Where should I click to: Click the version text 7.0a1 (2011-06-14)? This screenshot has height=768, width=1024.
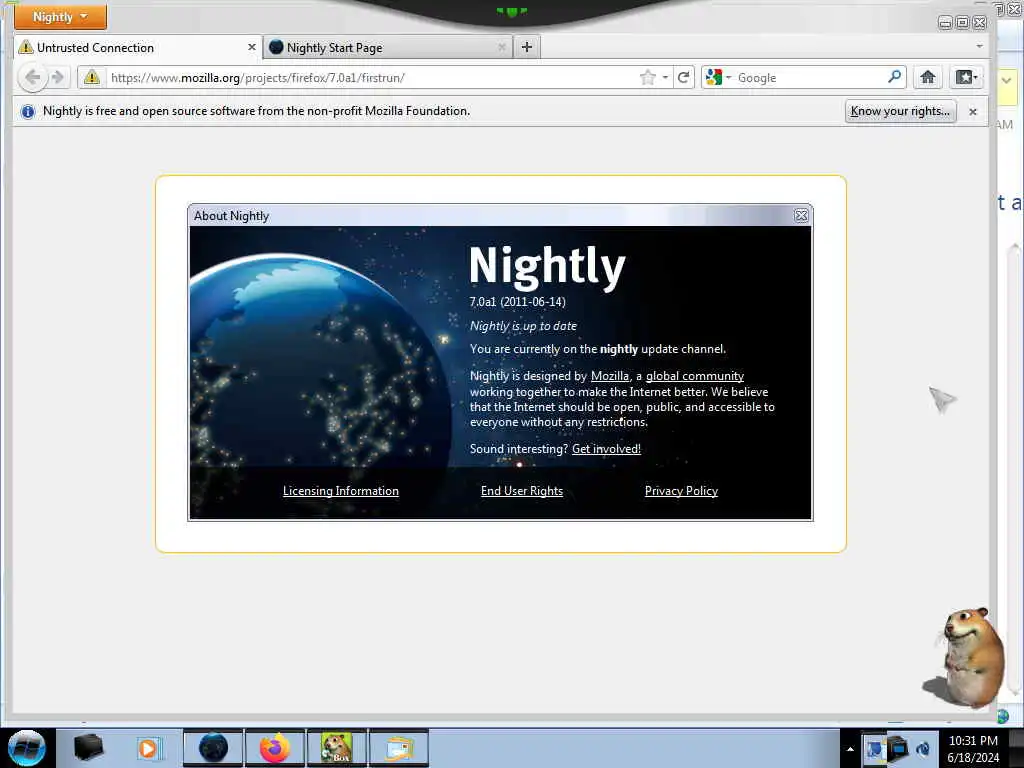(517, 302)
